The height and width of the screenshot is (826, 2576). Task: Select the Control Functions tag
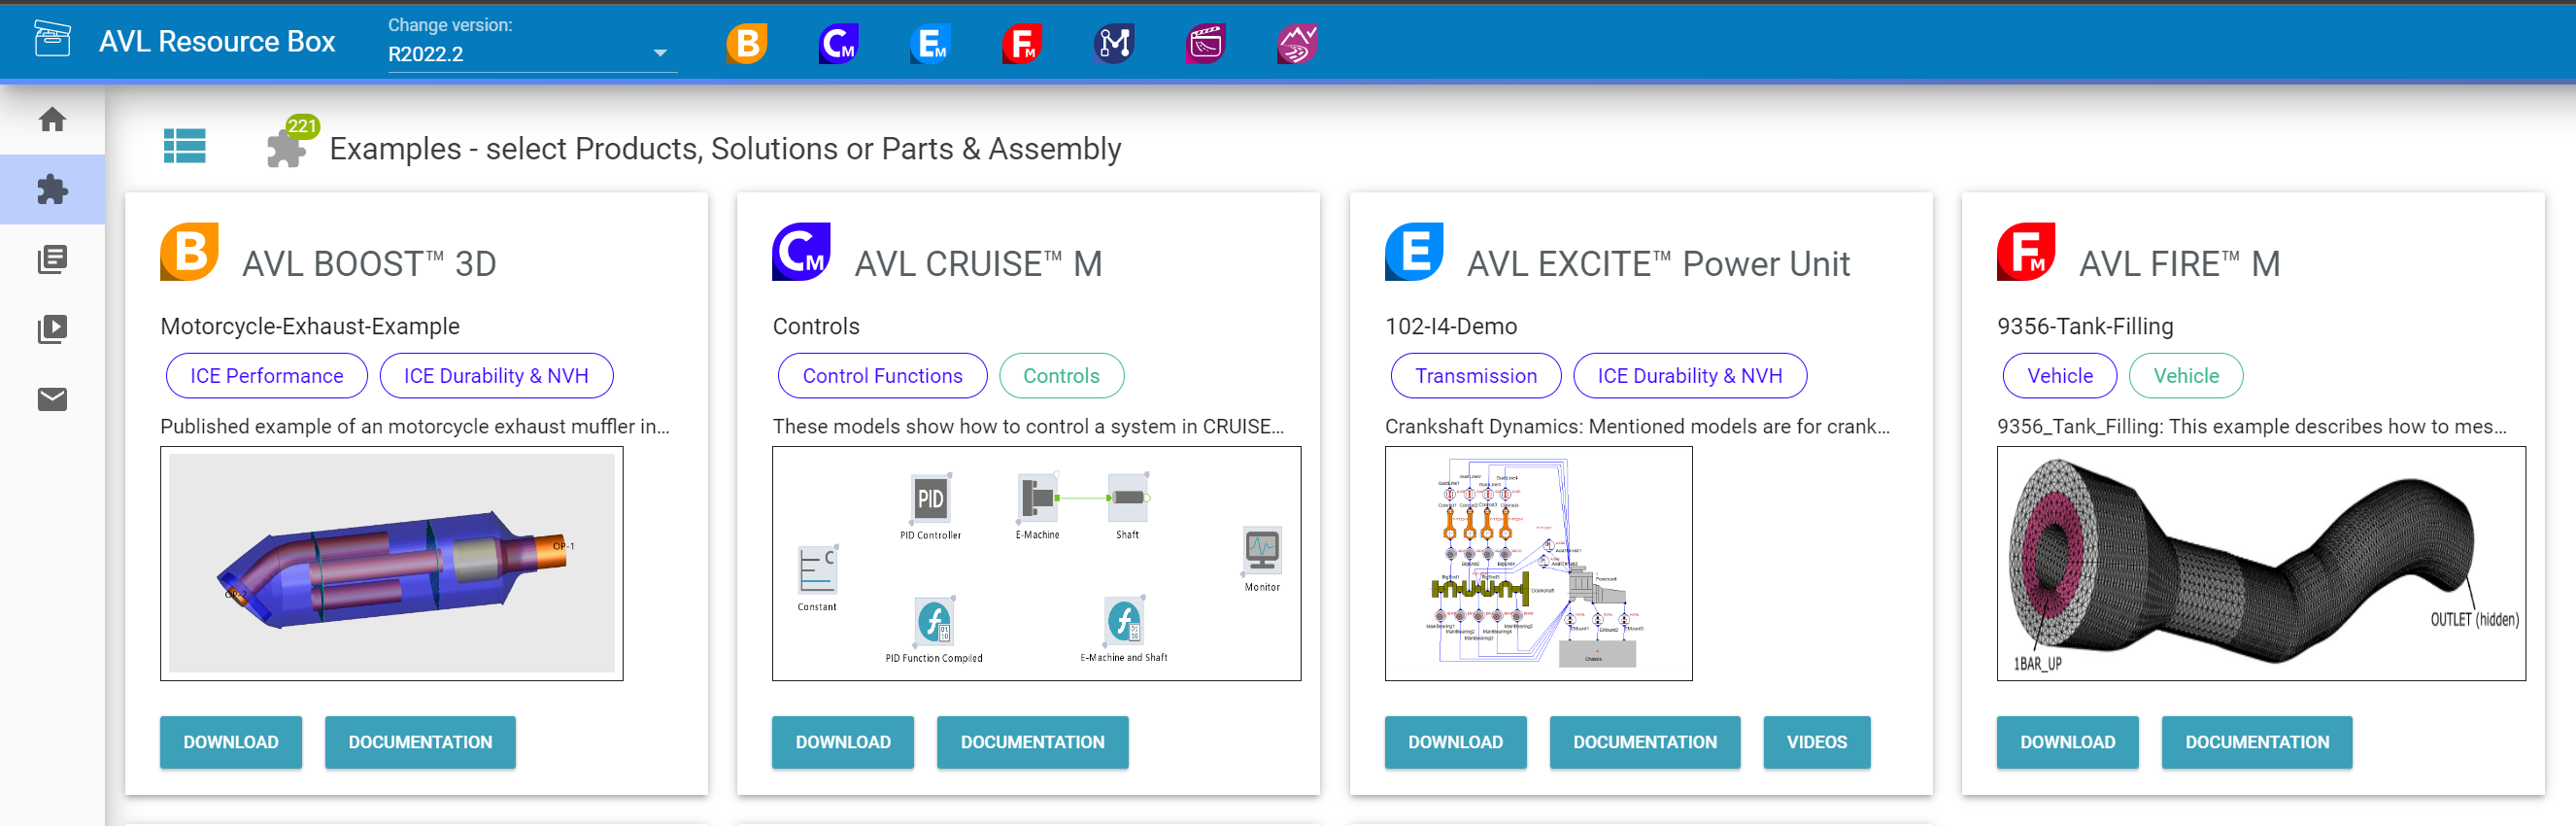[x=882, y=376]
